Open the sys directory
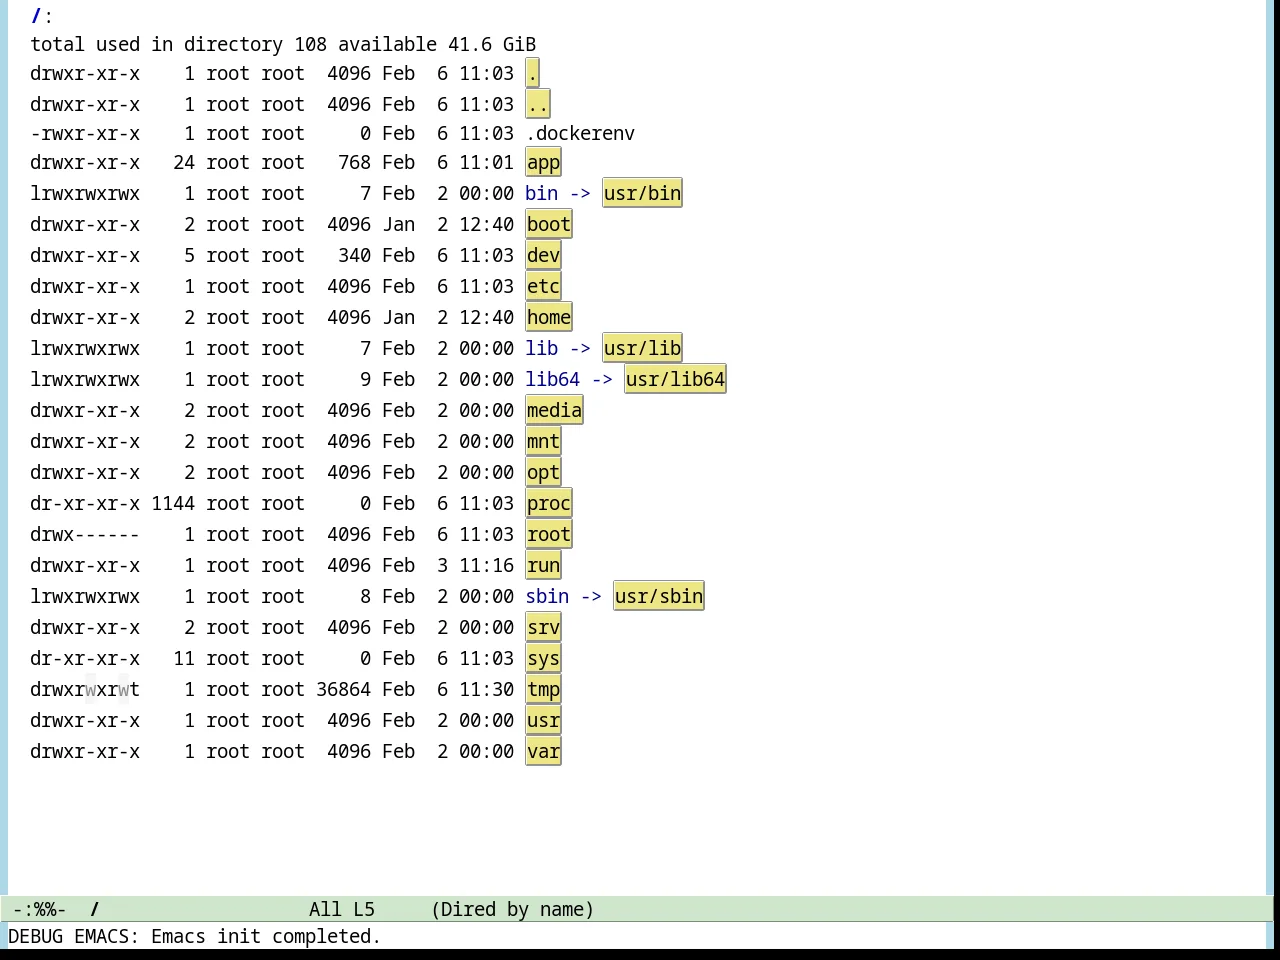Viewport: 1280px width, 960px height. point(543,659)
